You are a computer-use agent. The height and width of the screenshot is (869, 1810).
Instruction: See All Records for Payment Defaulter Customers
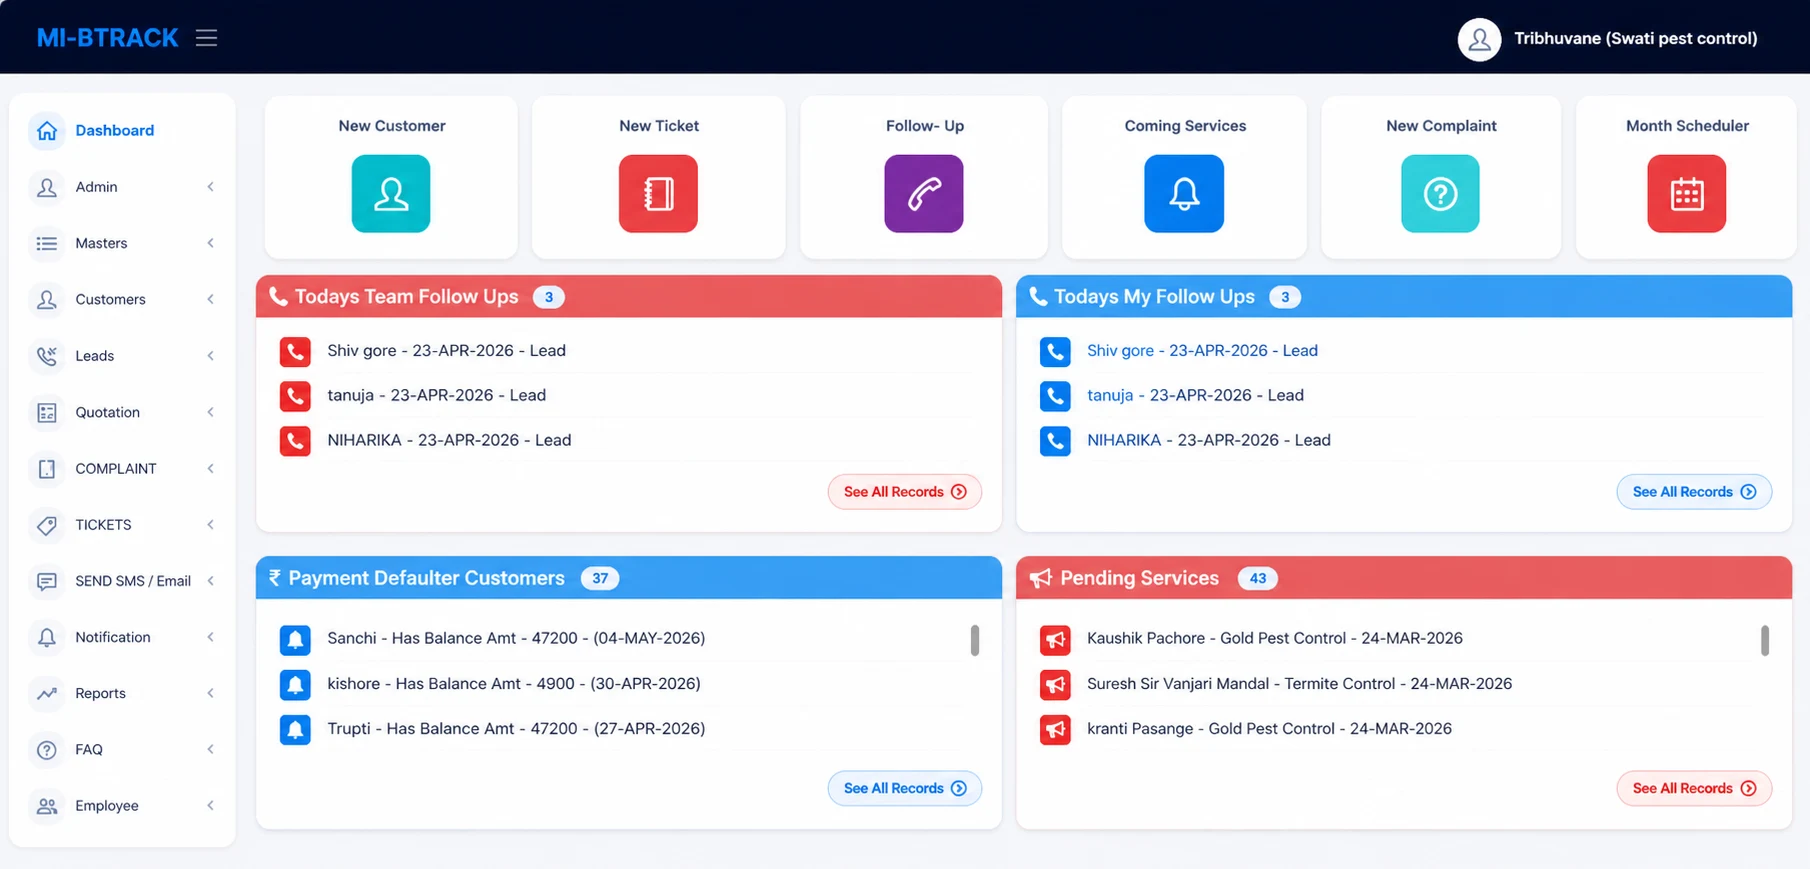(904, 788)
